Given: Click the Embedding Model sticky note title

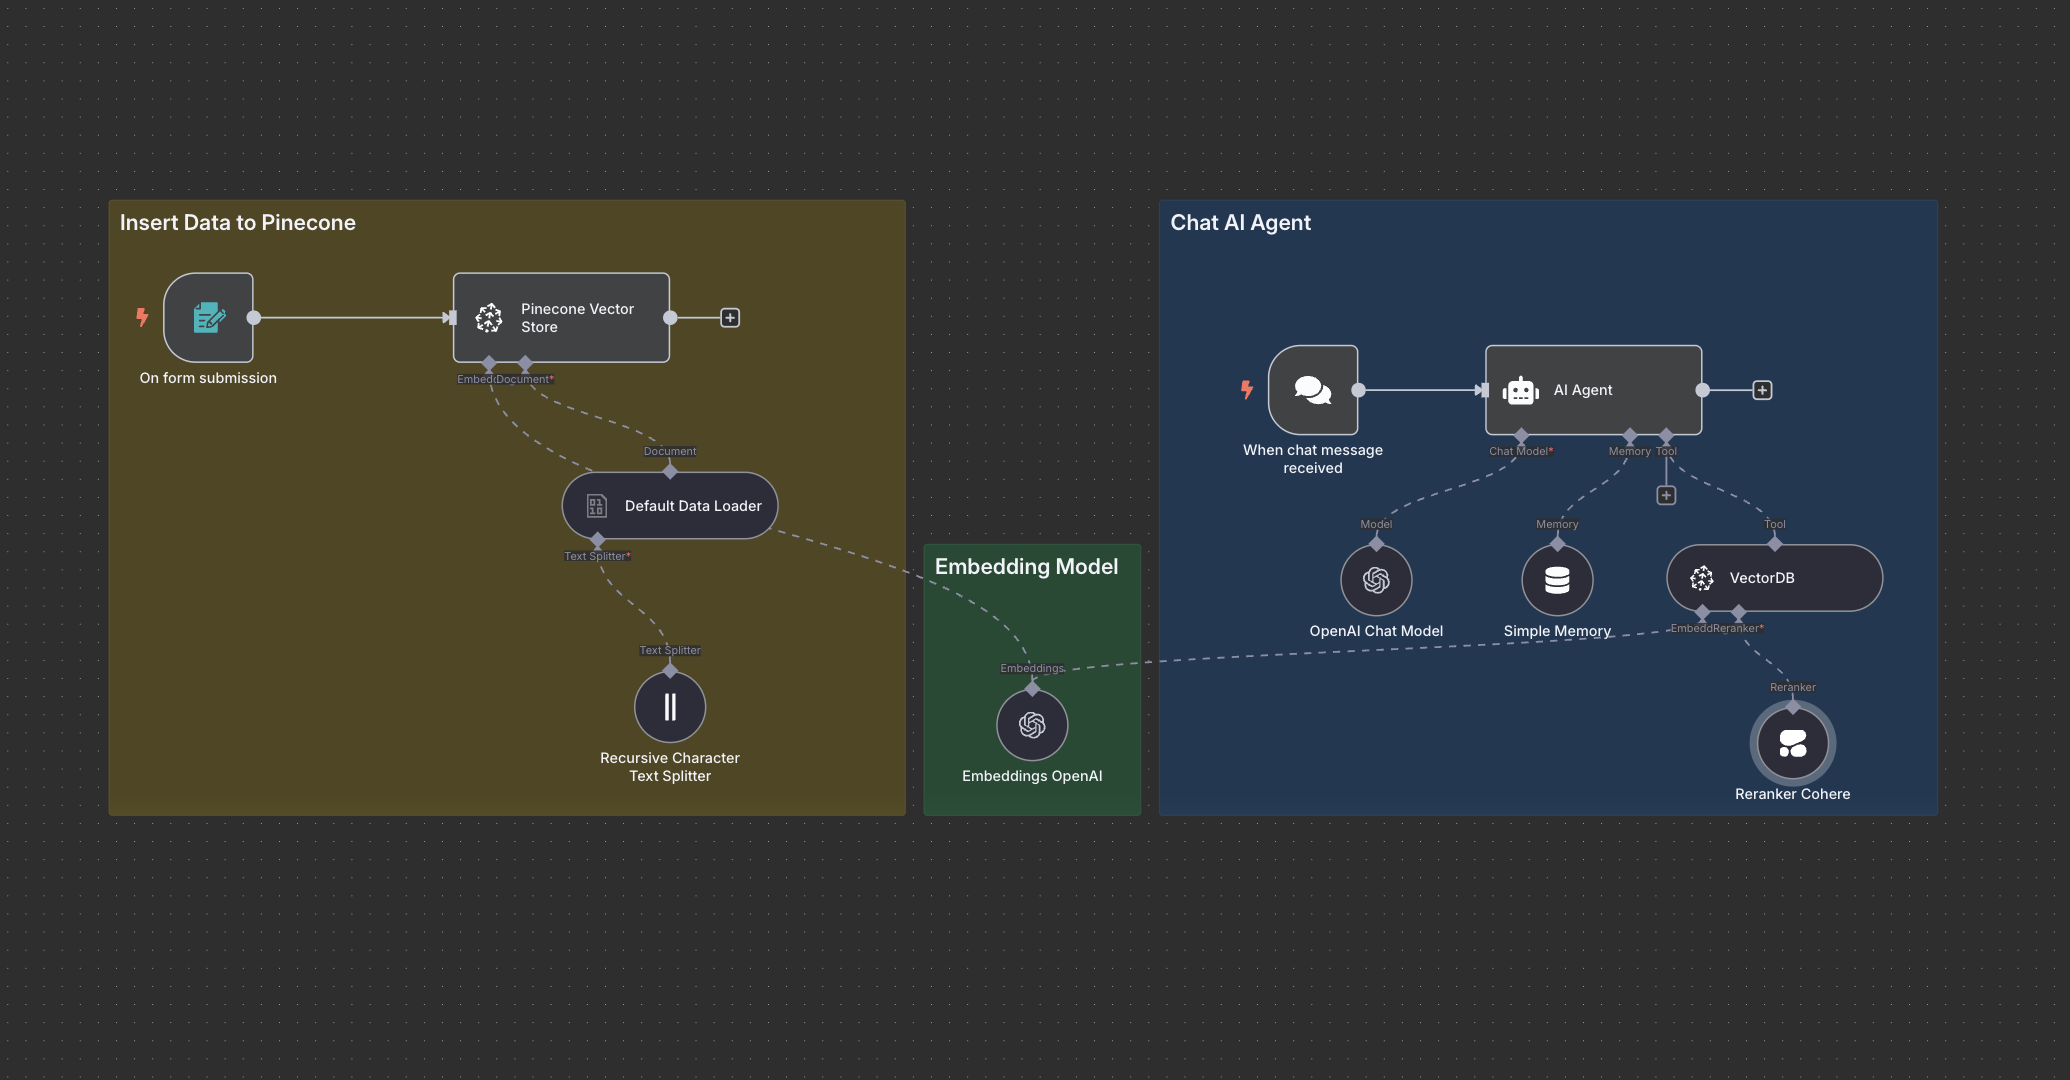Looking at the screenshot, I should tap(1026, 567).
